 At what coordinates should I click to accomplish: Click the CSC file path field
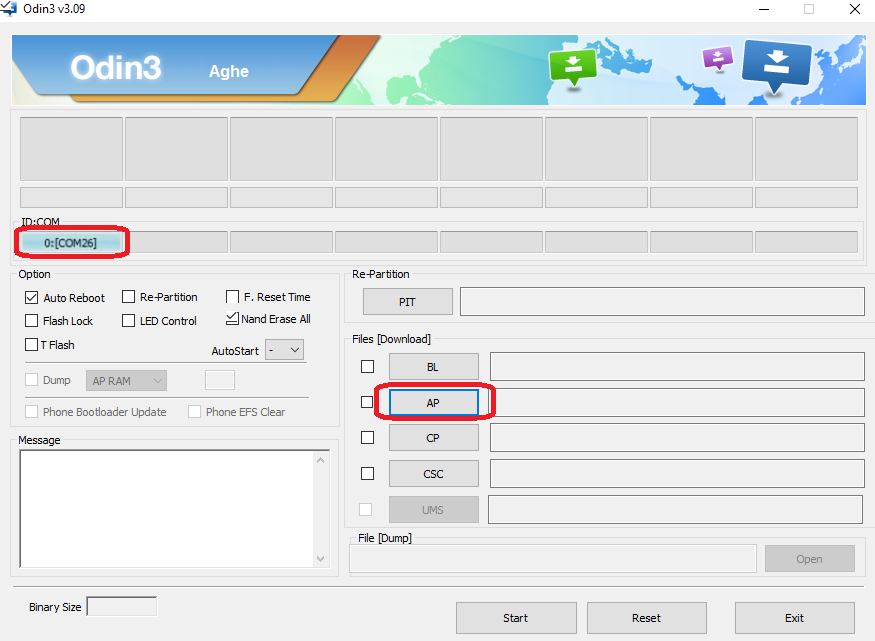677,473
